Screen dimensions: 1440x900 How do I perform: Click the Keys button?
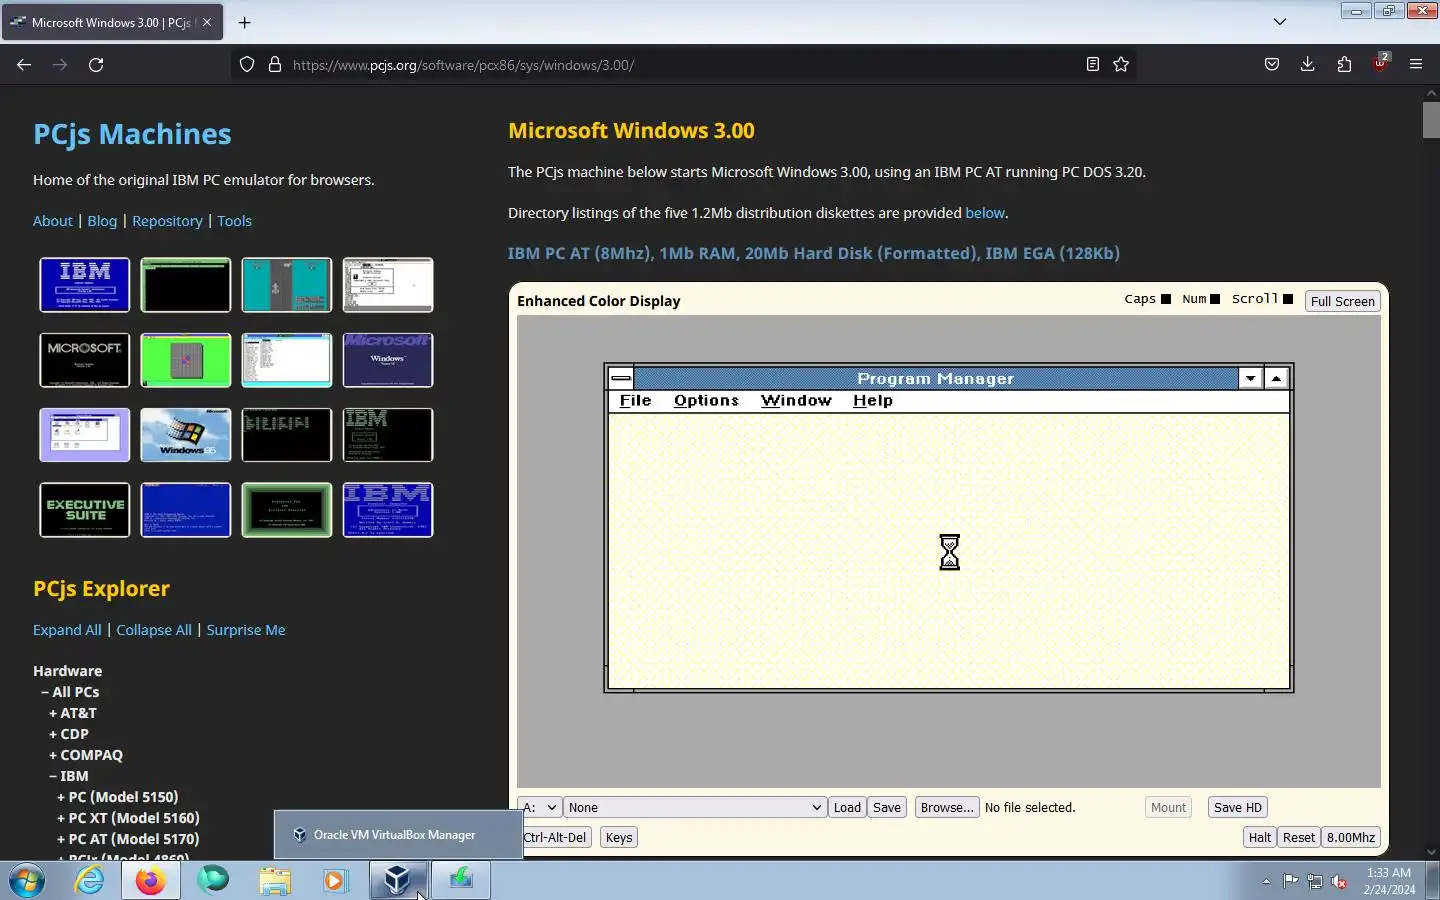(x=619, y=837)
